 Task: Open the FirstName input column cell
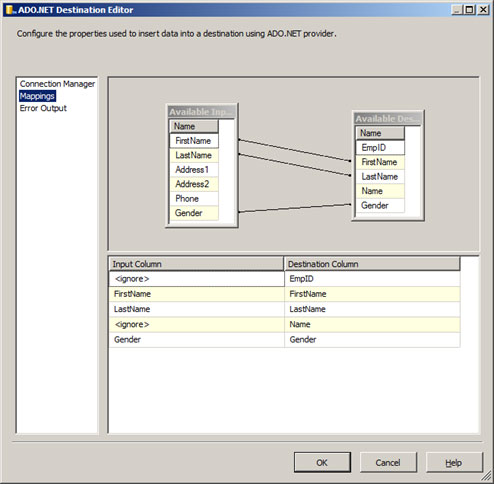click(197, 294)
